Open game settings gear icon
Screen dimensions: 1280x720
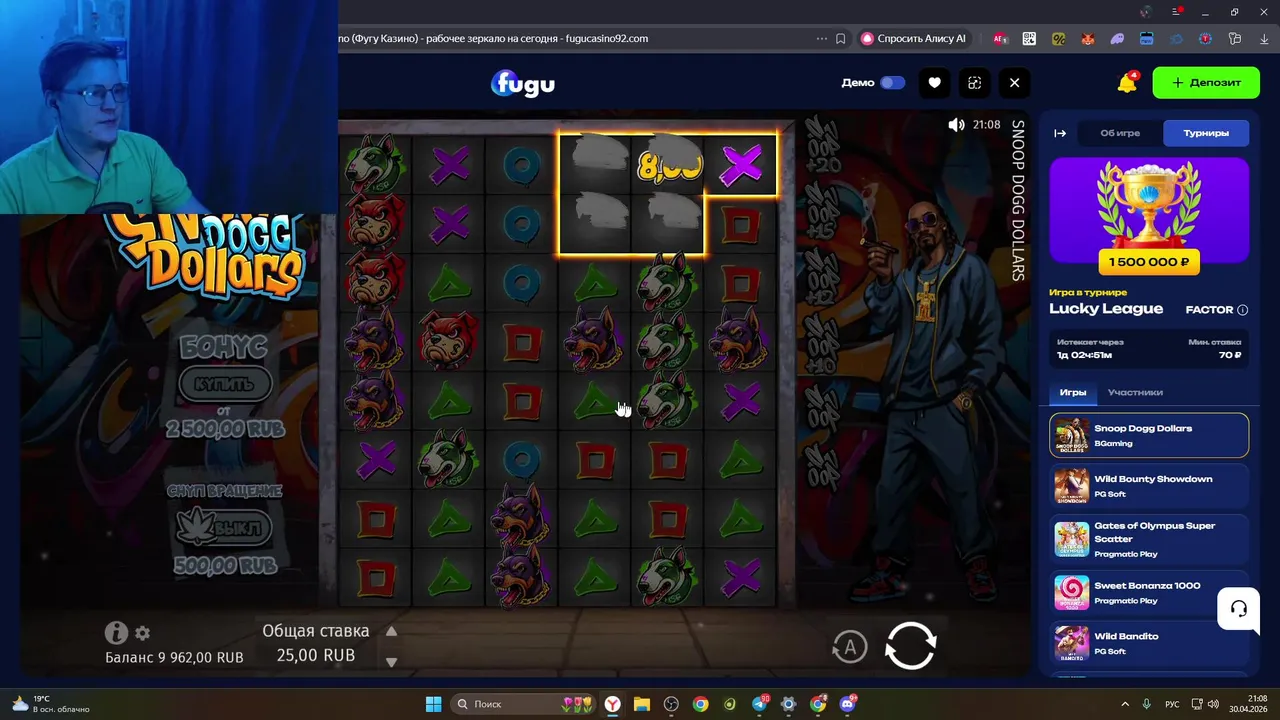(x=142, y=633)
